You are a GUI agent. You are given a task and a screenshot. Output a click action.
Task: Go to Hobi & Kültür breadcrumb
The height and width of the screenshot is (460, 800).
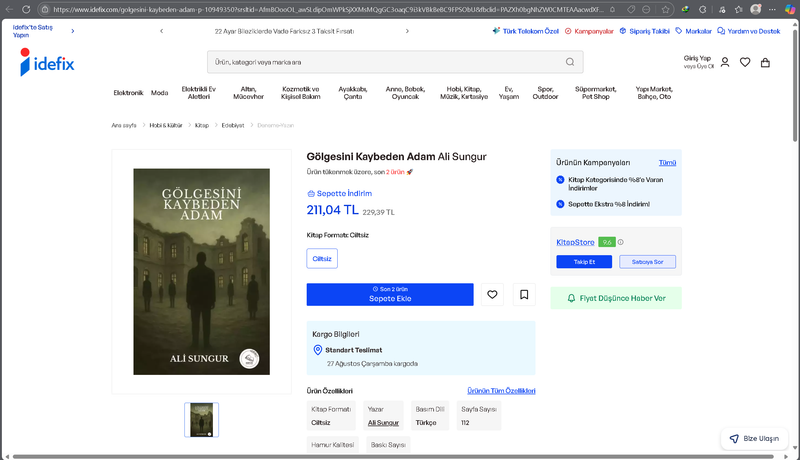[x=166, y=125]
